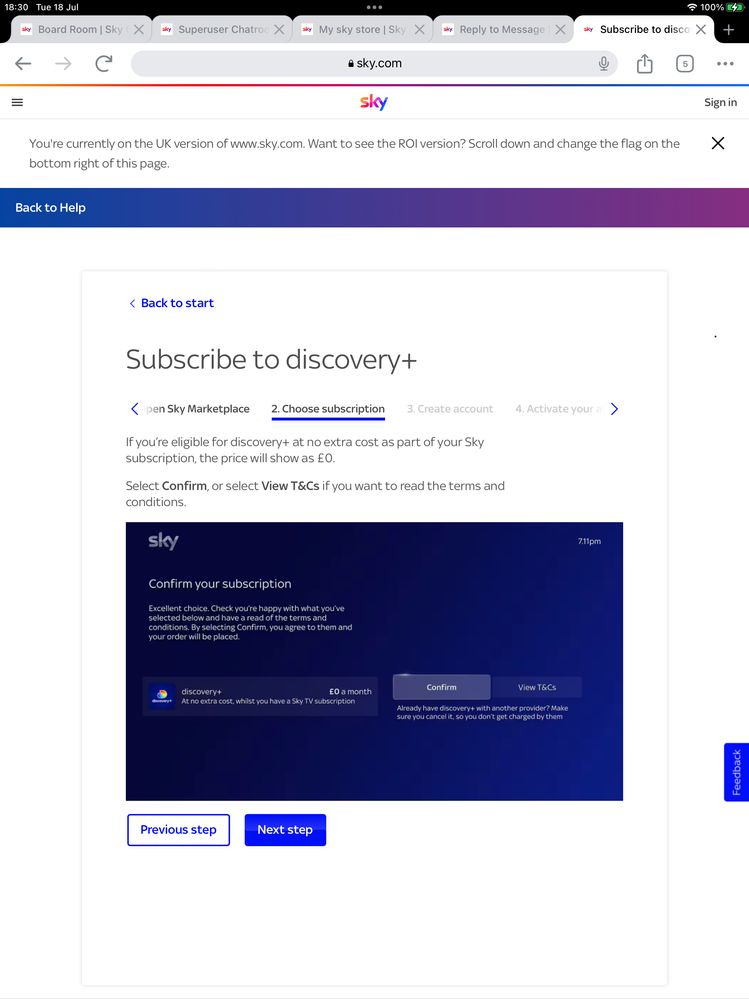Click the Previous step button

click(178, 830)
